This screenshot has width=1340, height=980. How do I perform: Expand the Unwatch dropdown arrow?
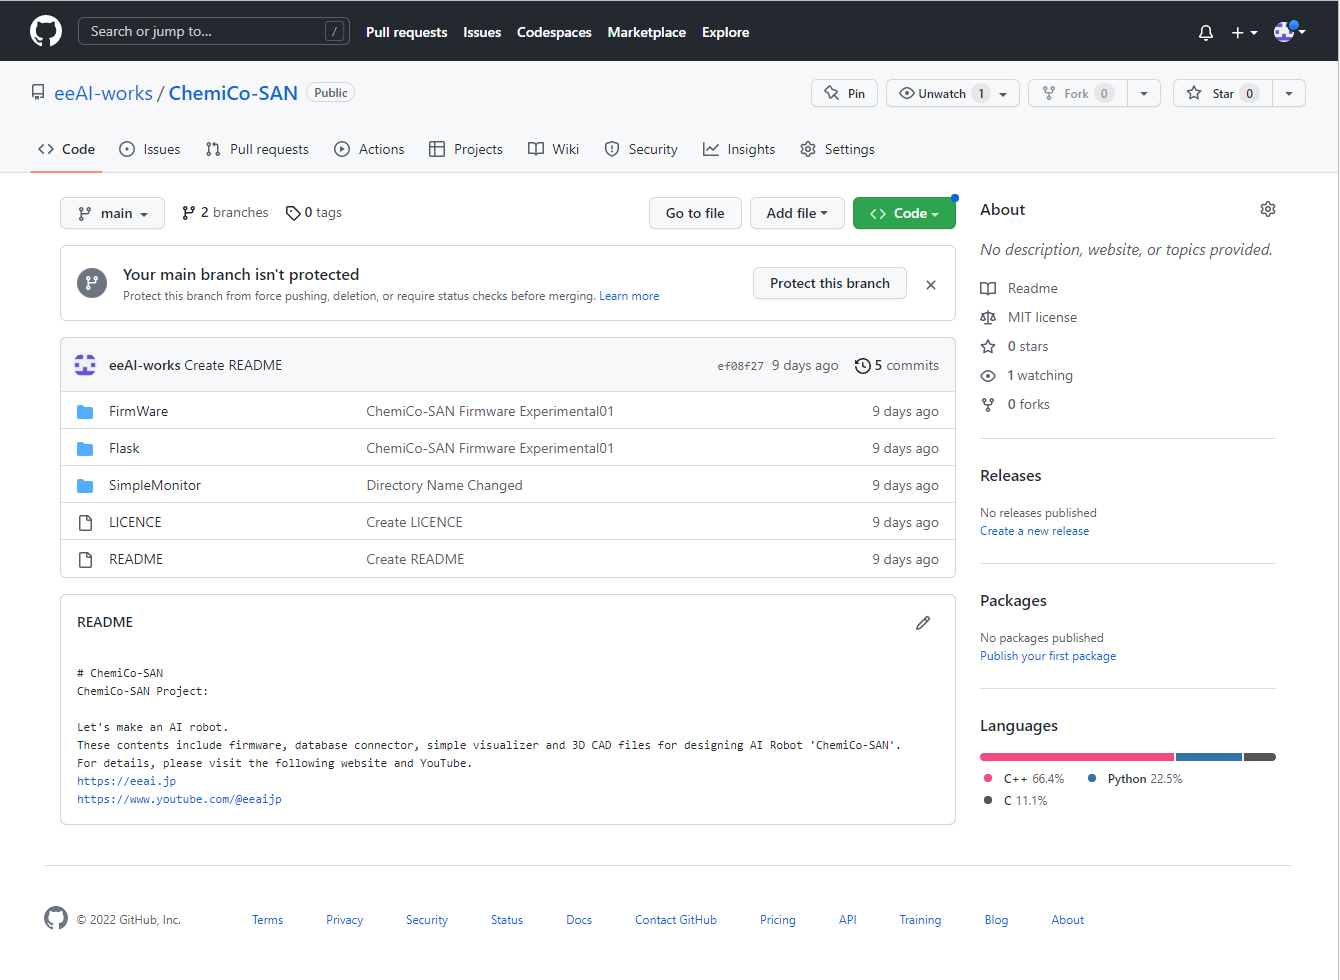point(1004,93)
